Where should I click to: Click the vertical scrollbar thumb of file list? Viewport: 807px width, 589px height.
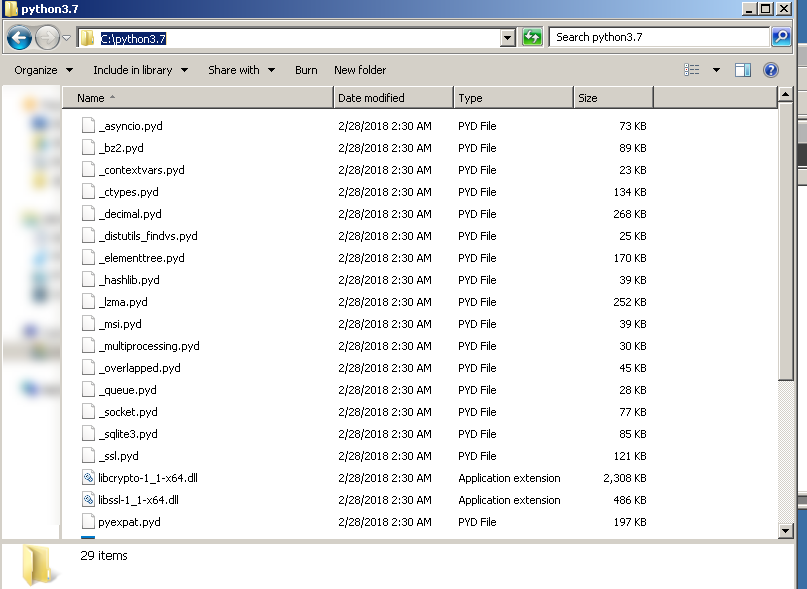point(785,242)
